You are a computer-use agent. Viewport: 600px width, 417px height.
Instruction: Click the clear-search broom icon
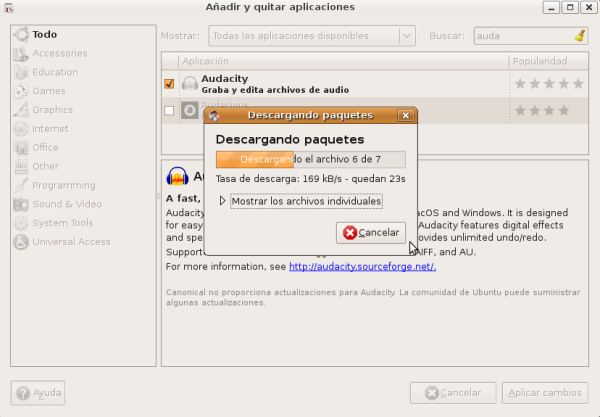pyautogui.click(x=580, y=35)
